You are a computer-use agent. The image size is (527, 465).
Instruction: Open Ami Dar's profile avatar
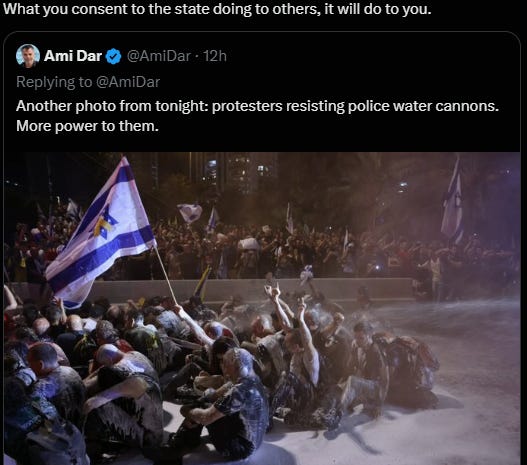point(28,55)
